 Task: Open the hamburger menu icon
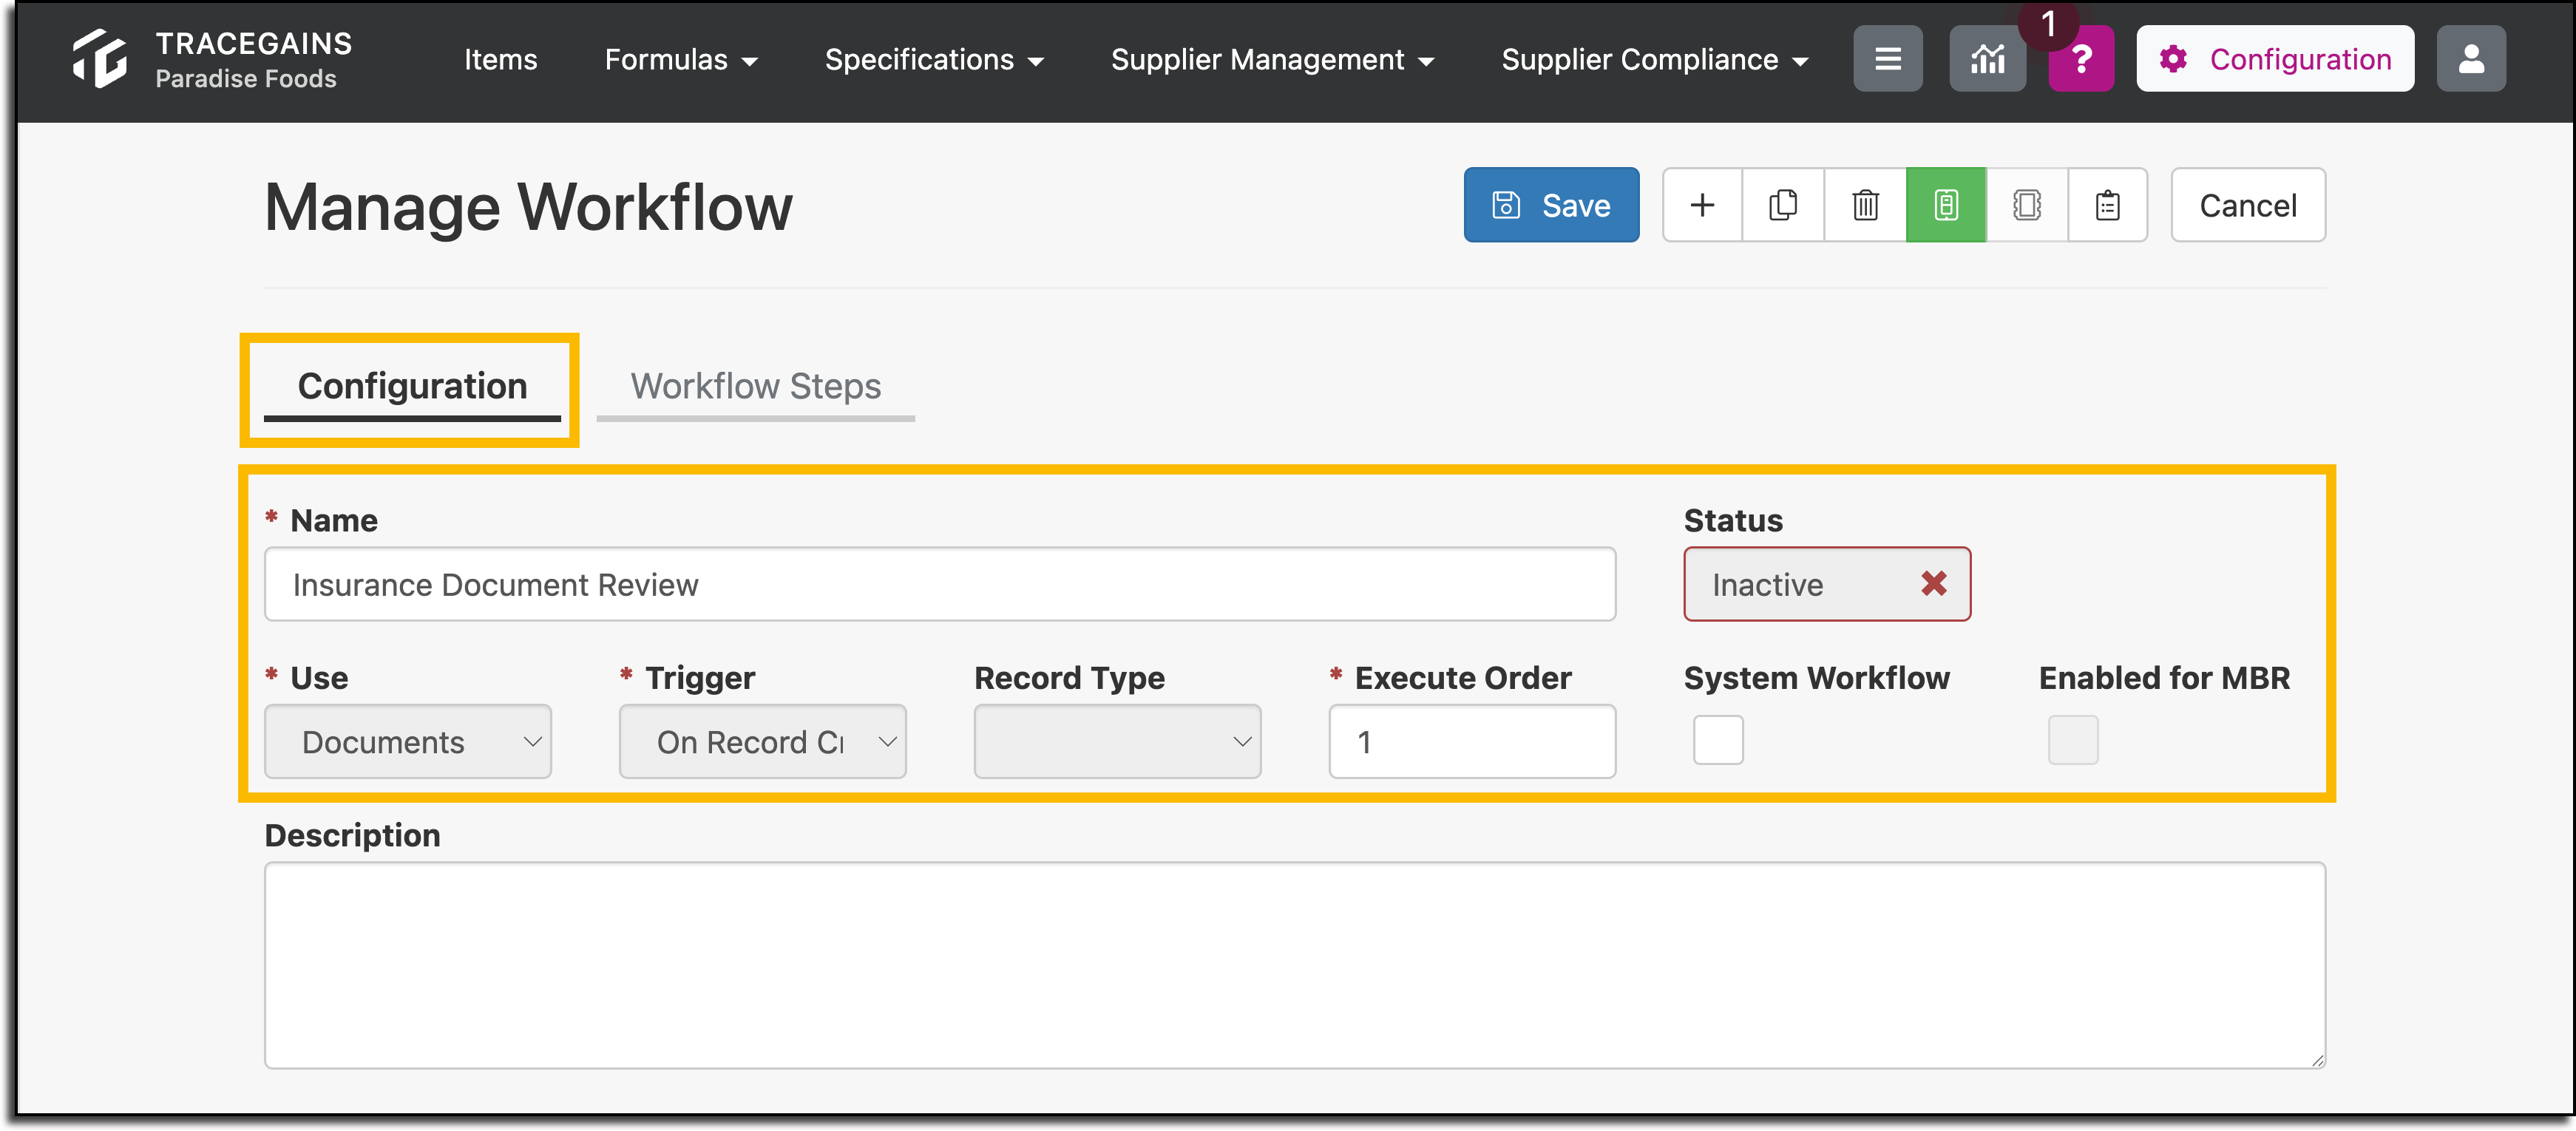(x=1888, y=59)
